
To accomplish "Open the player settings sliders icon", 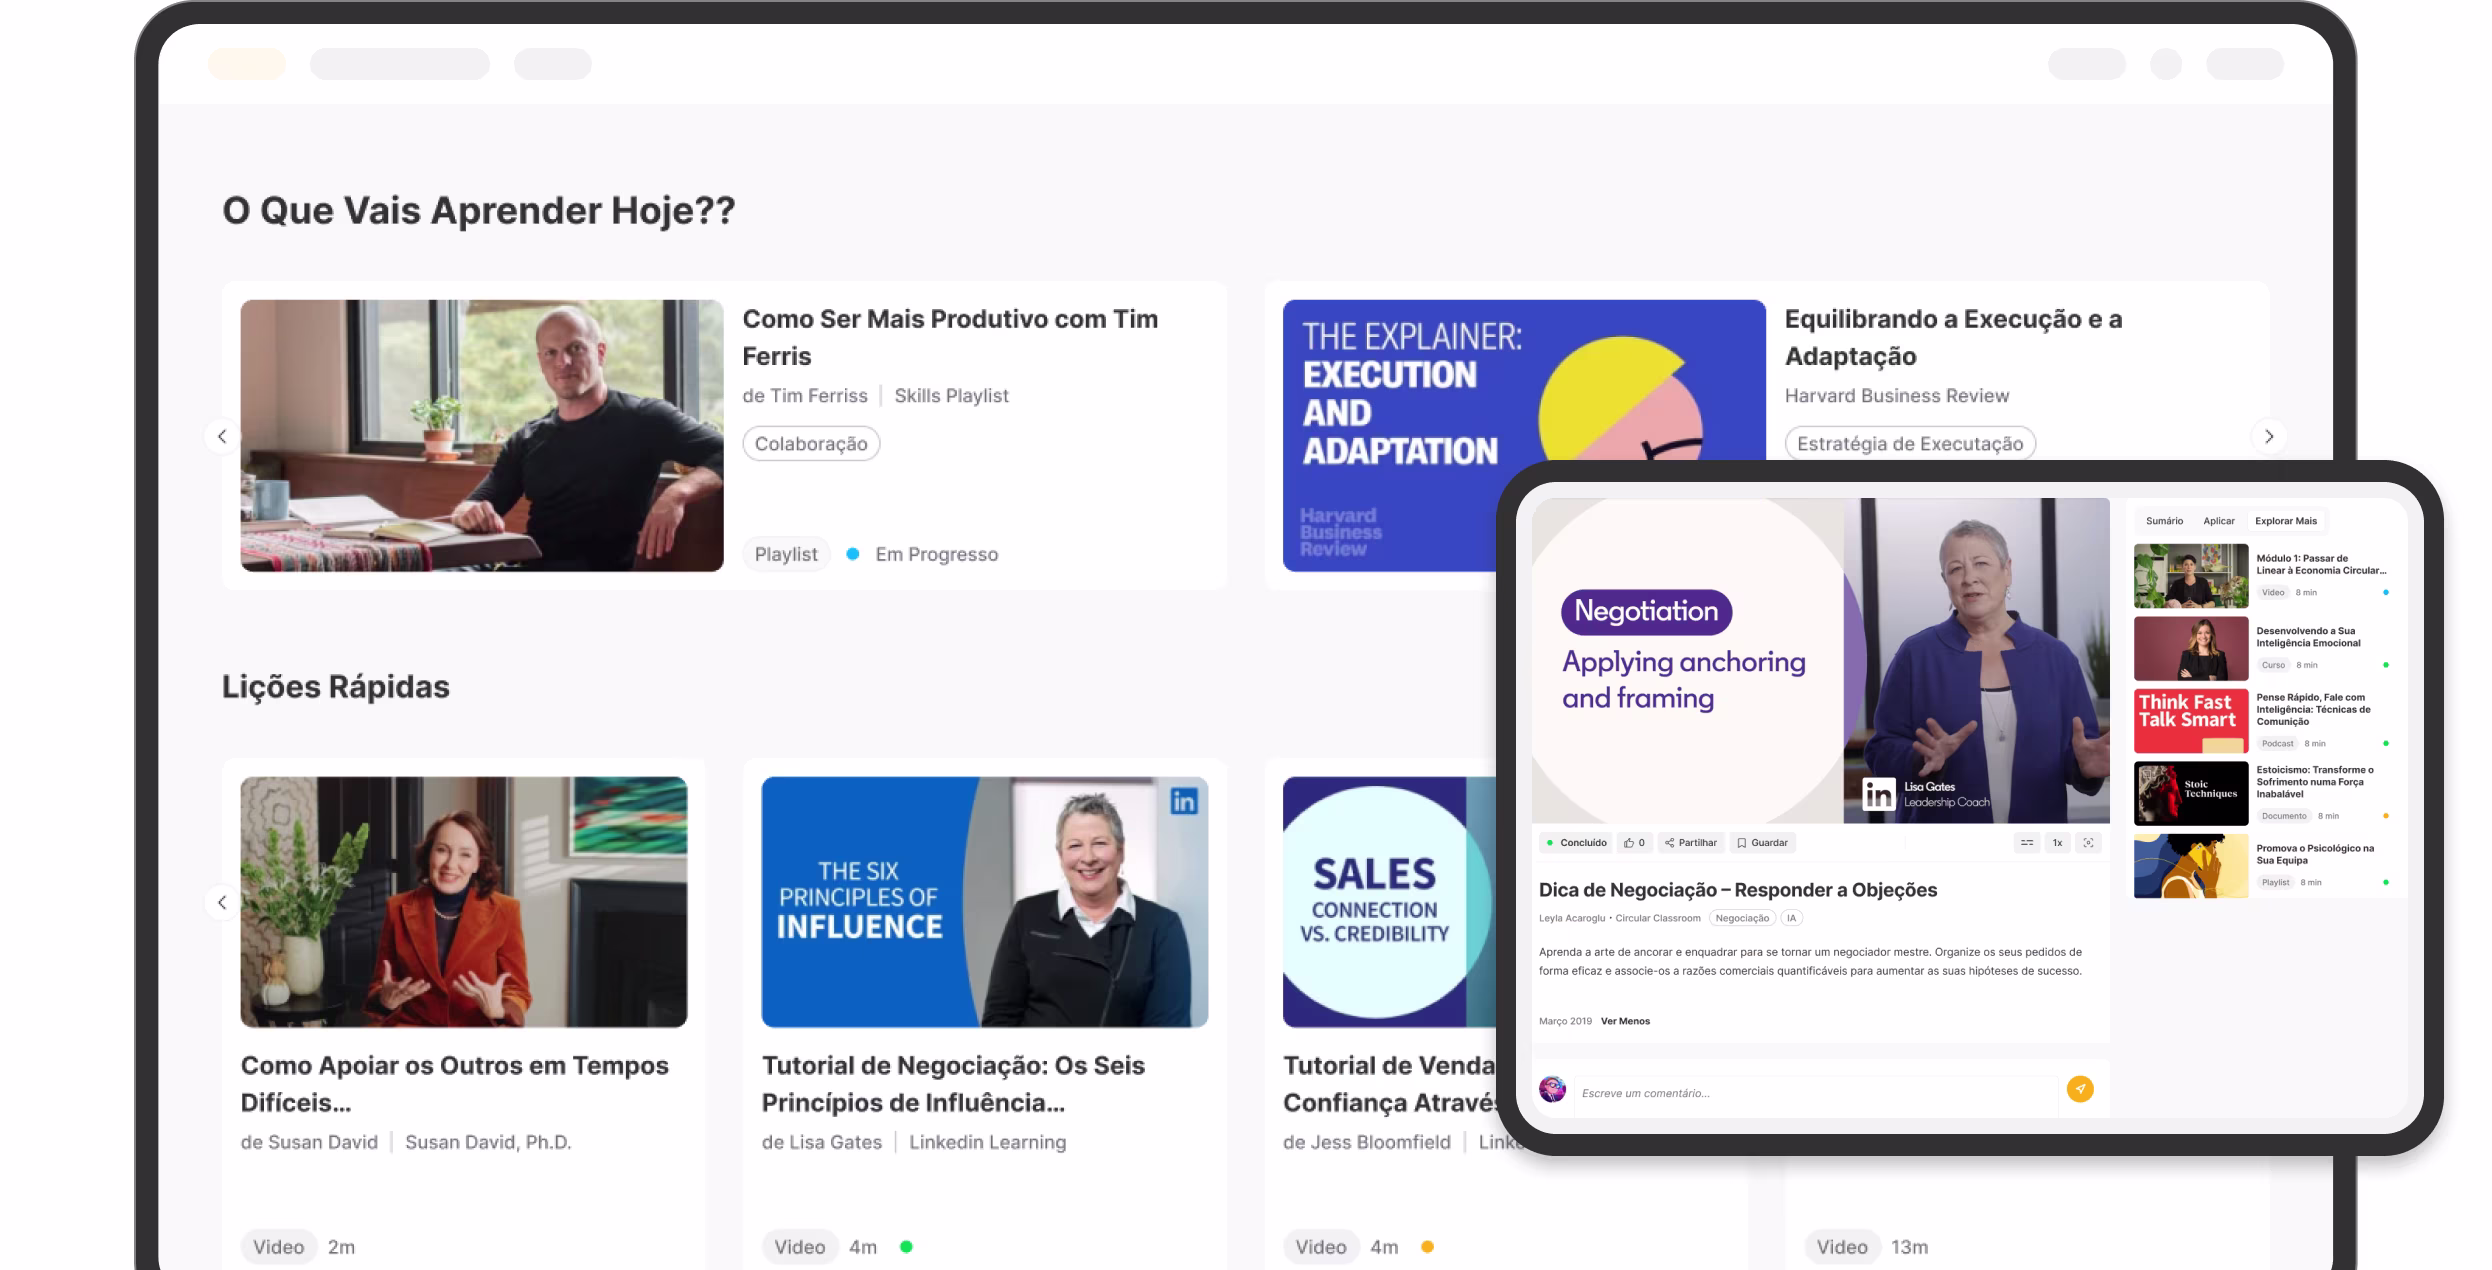I will [x=2027, y=843].
